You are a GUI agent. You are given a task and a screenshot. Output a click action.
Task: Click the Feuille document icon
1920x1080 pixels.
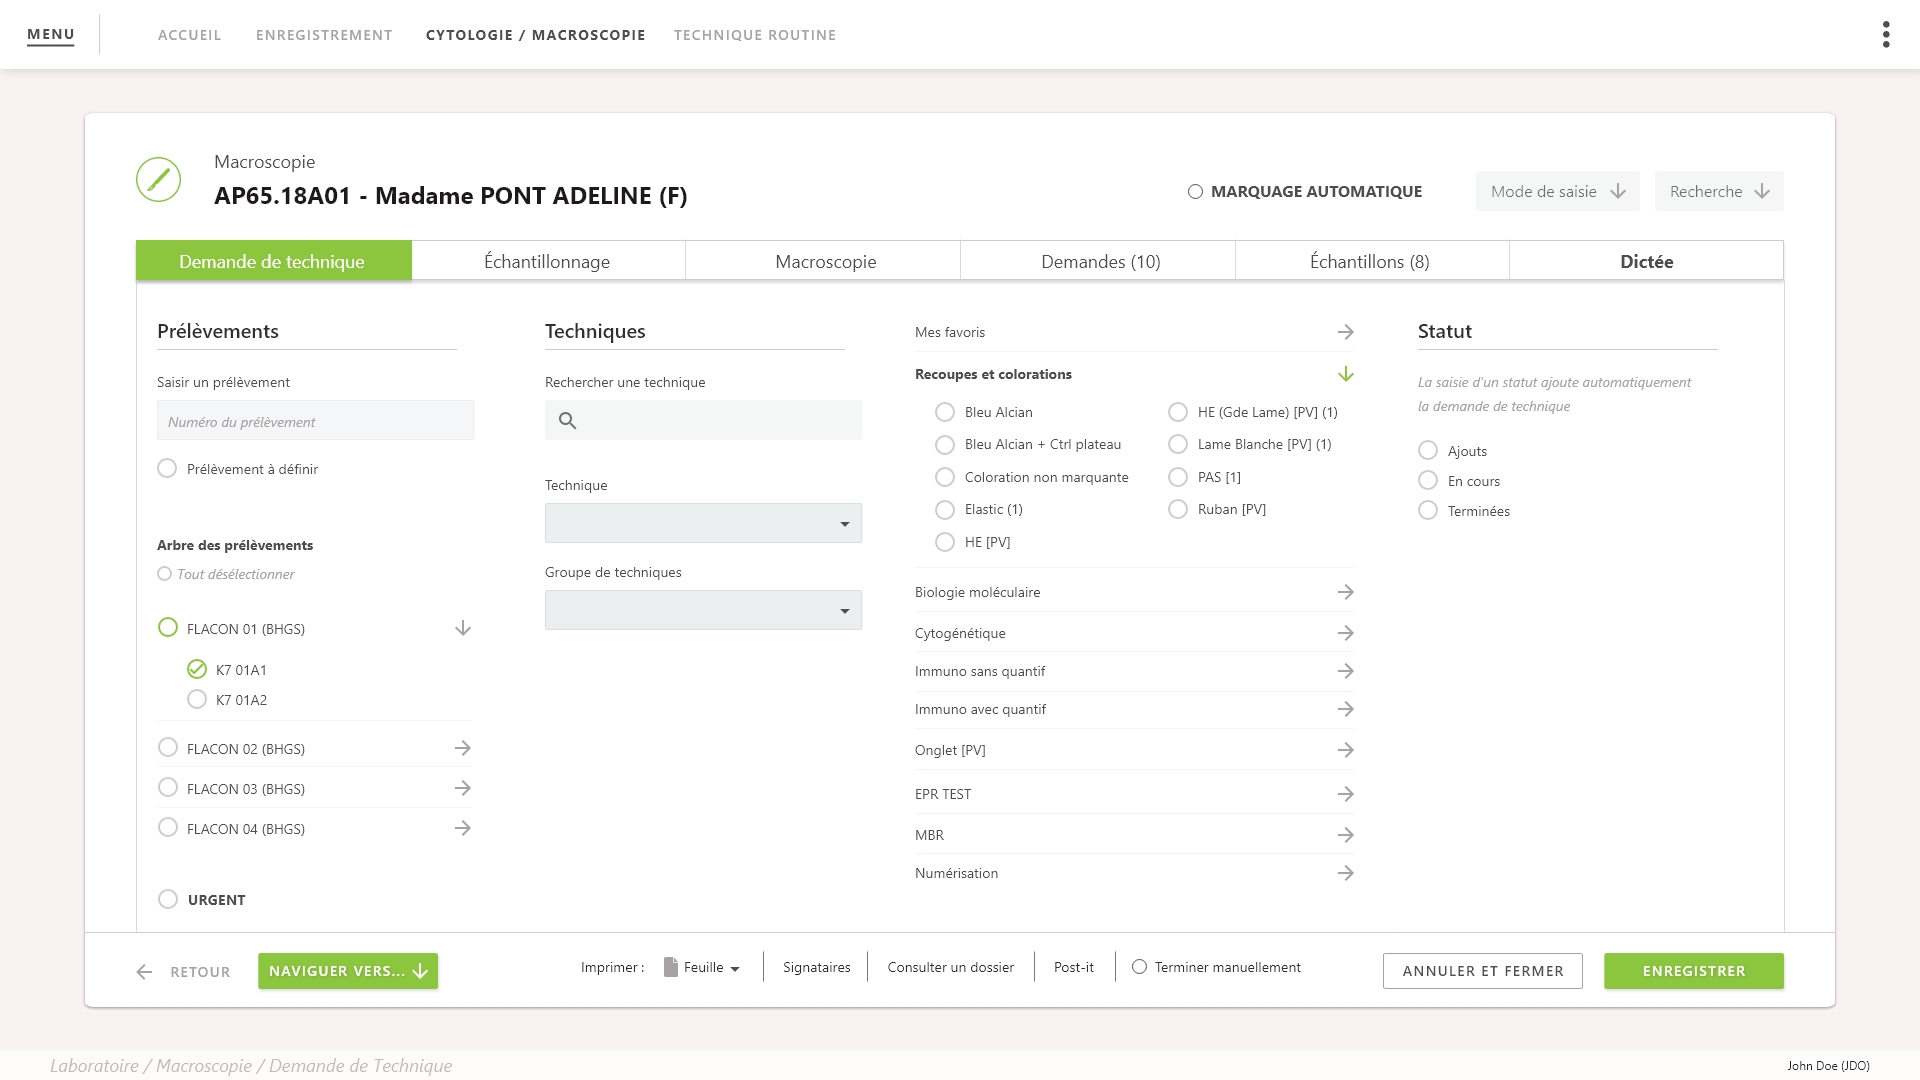[671, 967]
